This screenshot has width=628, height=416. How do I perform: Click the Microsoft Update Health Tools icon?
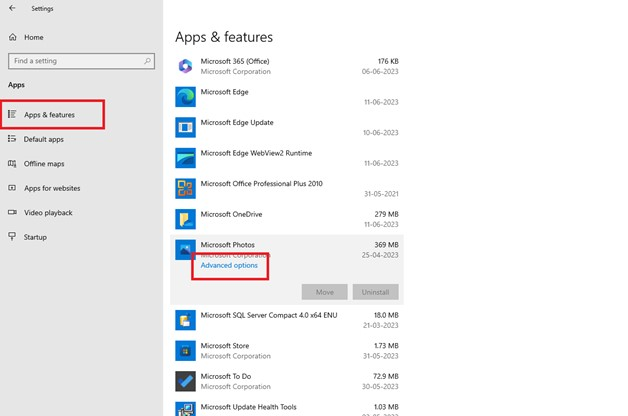pyautogui.click(x=185, y=409)
